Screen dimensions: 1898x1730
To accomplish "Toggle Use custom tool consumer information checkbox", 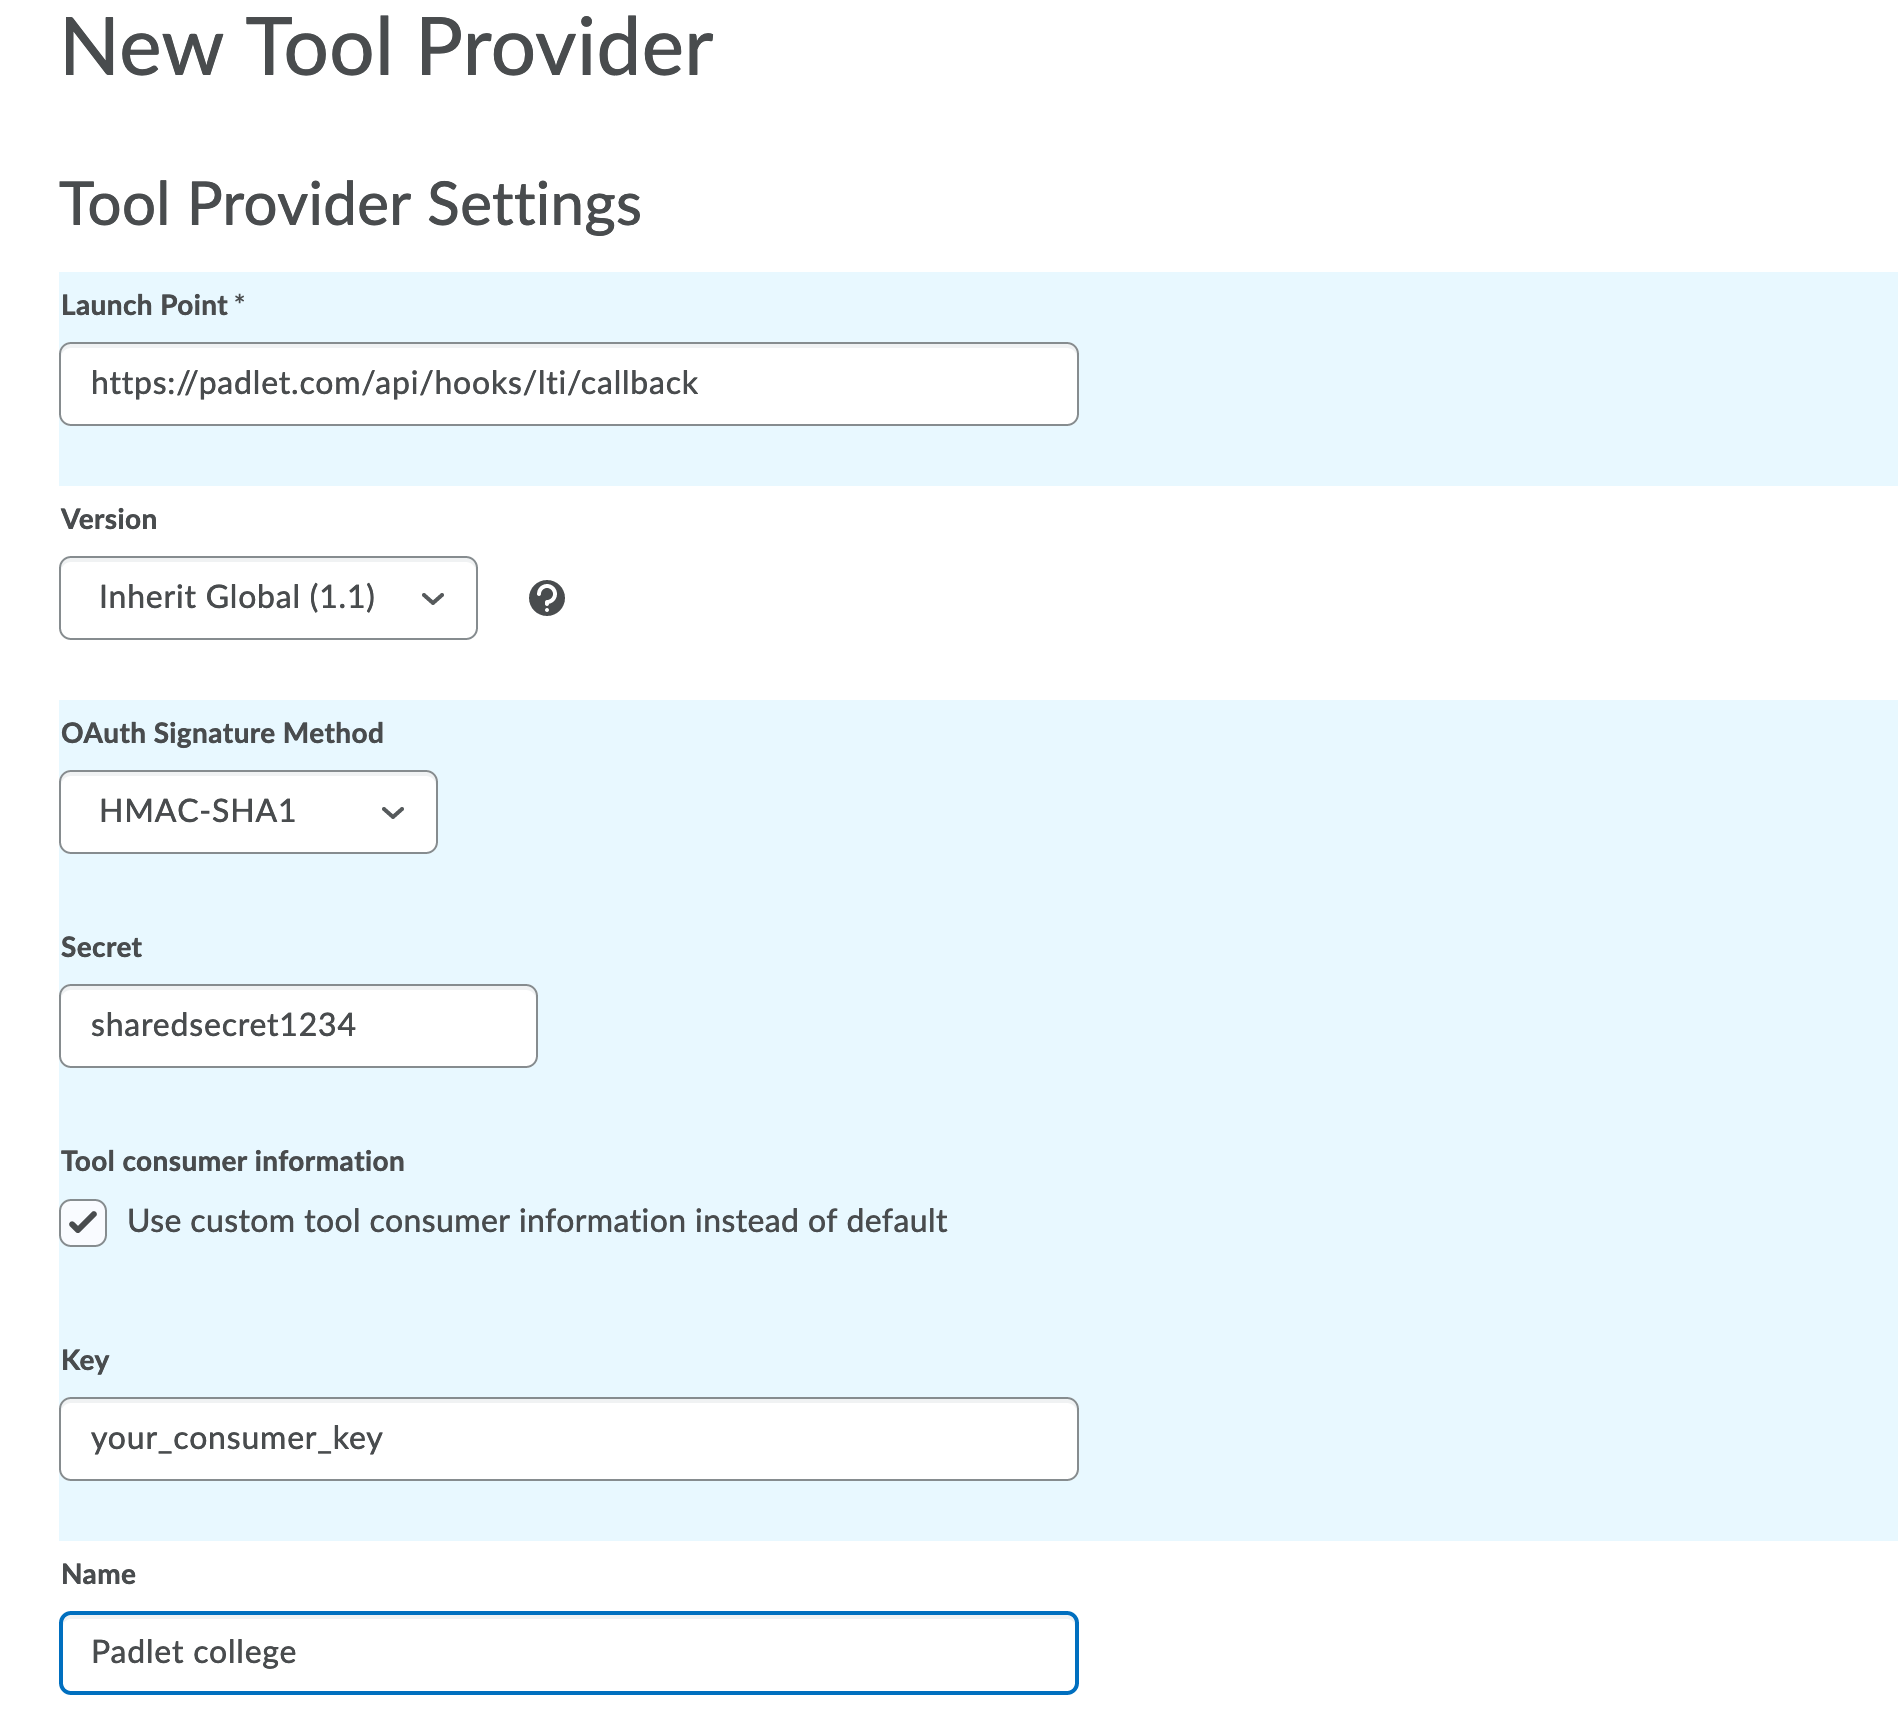I will pyautogui.click(x=83, y=1222).
